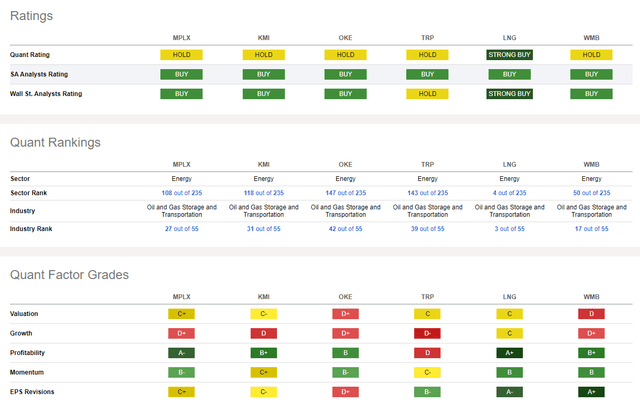The height and width of the screenshot is (412, 640).
Task: Click the WMB Quant Rating HOLD badge
Action: [x=591, y=55]
